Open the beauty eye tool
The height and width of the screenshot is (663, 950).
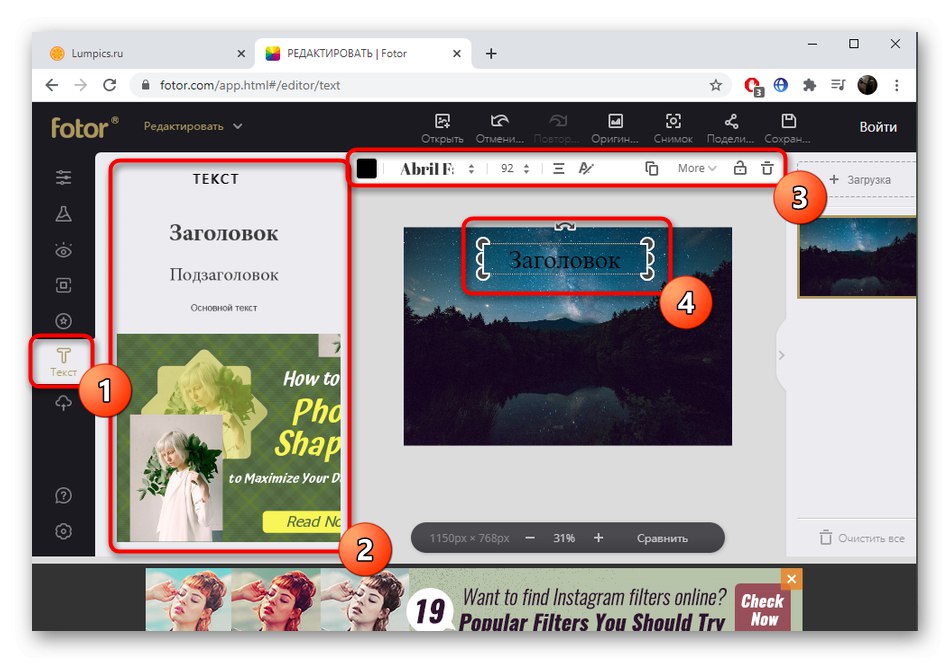point(64,250)
